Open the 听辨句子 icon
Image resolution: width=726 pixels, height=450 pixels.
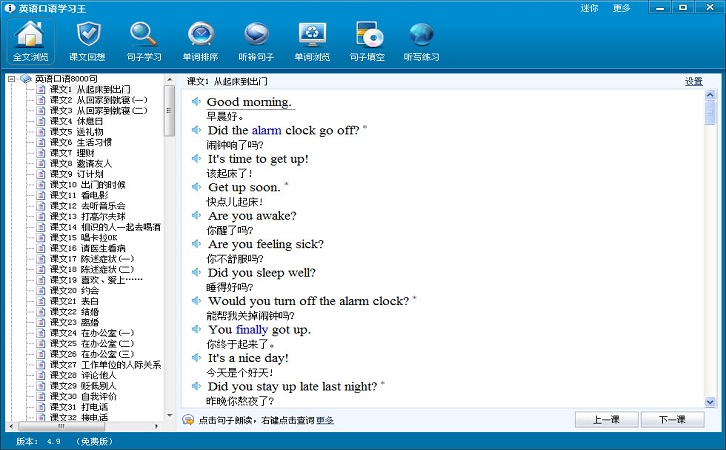coord(256,42)
